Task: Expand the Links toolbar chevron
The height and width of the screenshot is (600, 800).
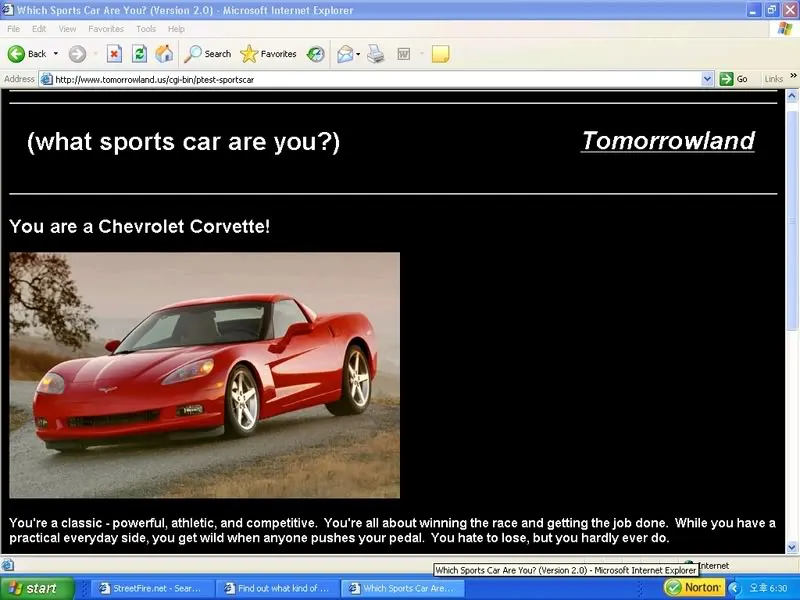Action: coord(793,76)
